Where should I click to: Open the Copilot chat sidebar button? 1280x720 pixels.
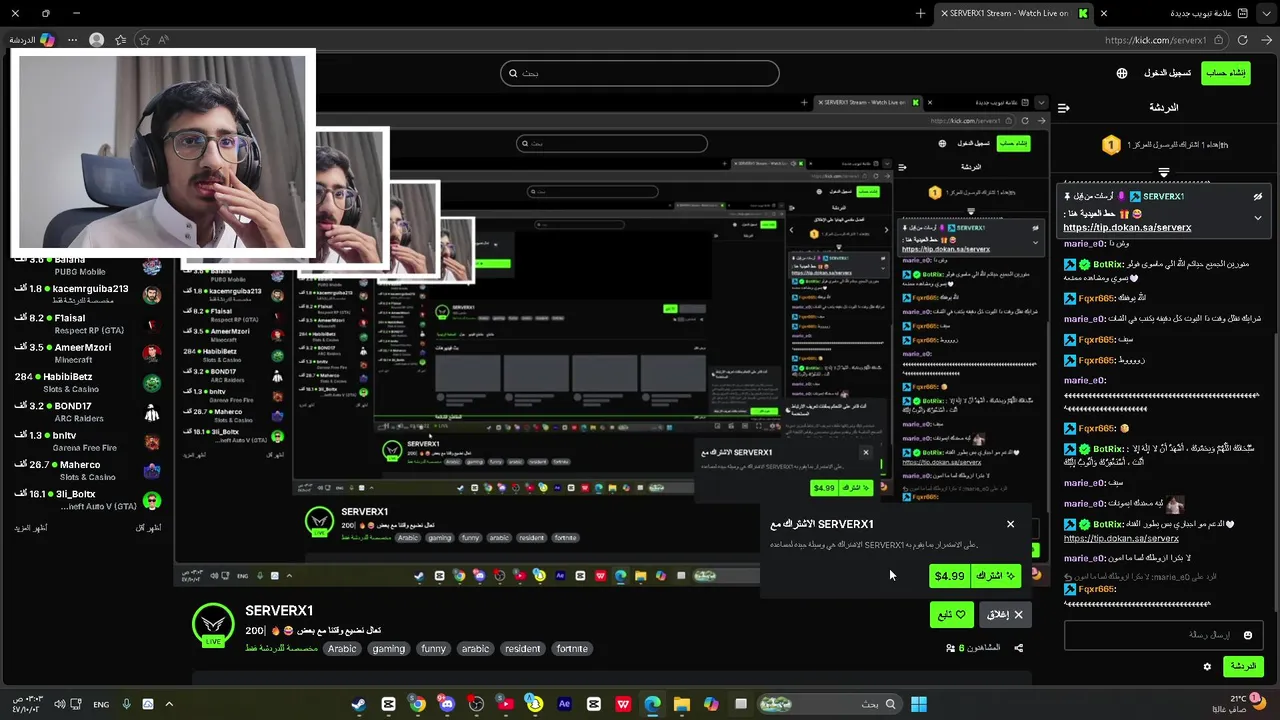pyautogui.click(x=32, y=40)
